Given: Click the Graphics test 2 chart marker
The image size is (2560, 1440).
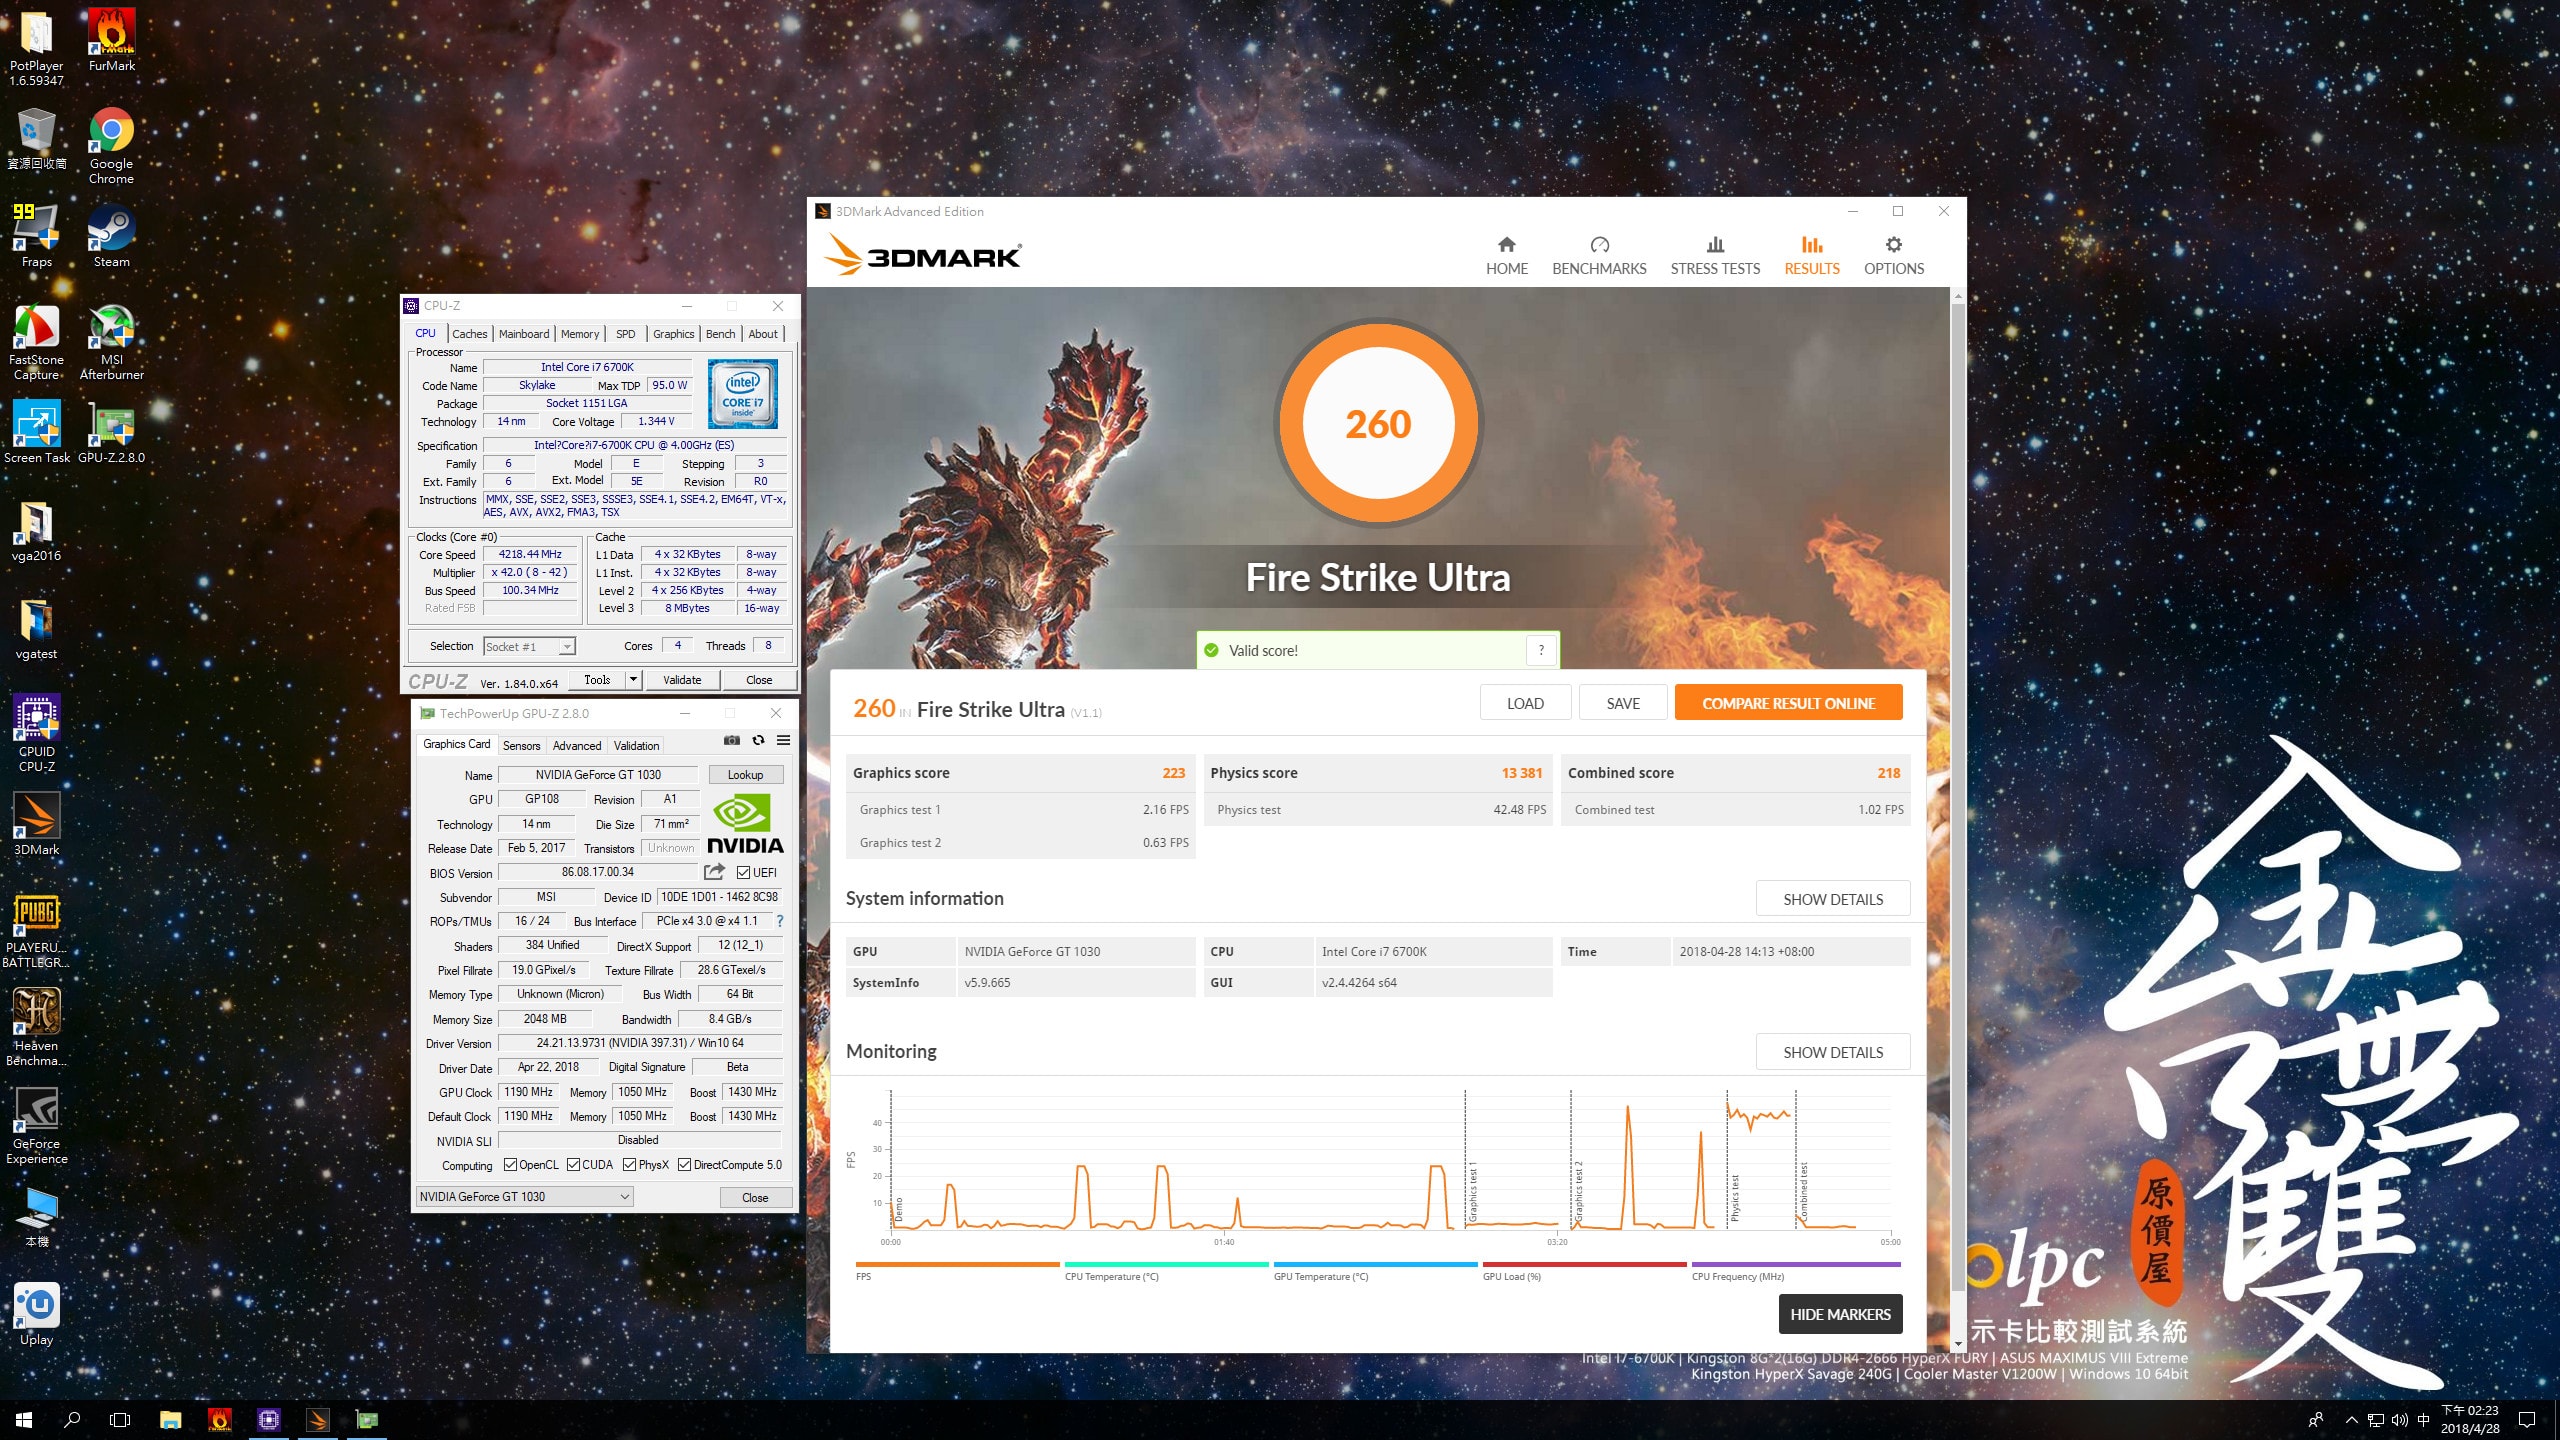Looking at the screenshot, I should (1578, 1190).
